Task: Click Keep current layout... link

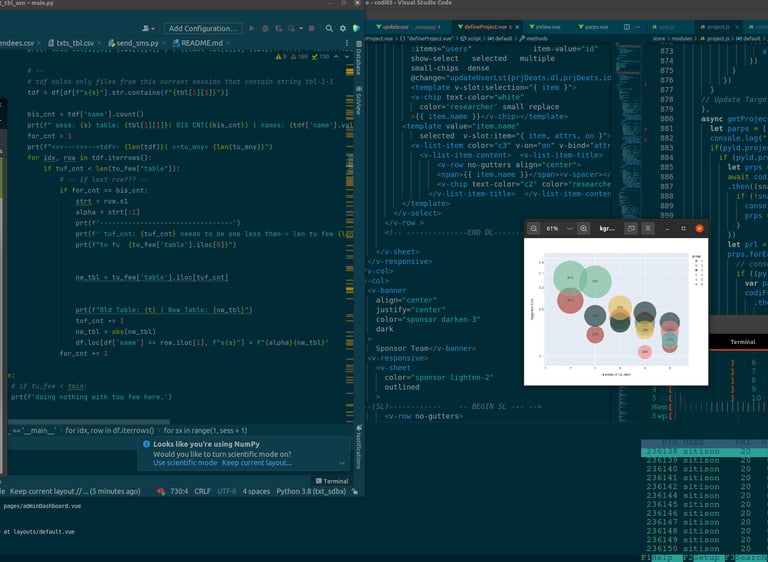Action: point(257,463)
